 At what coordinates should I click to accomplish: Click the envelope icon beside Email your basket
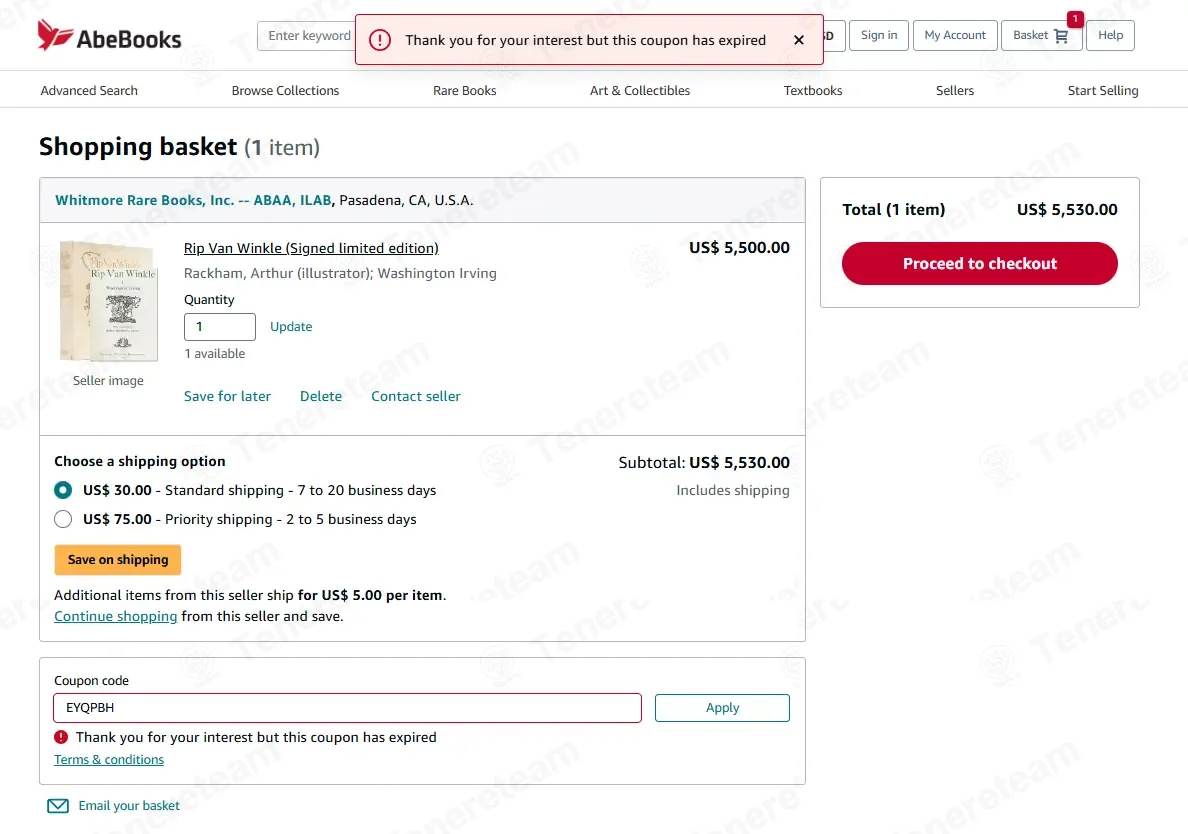pyautogui.click(x=58, y=806)
